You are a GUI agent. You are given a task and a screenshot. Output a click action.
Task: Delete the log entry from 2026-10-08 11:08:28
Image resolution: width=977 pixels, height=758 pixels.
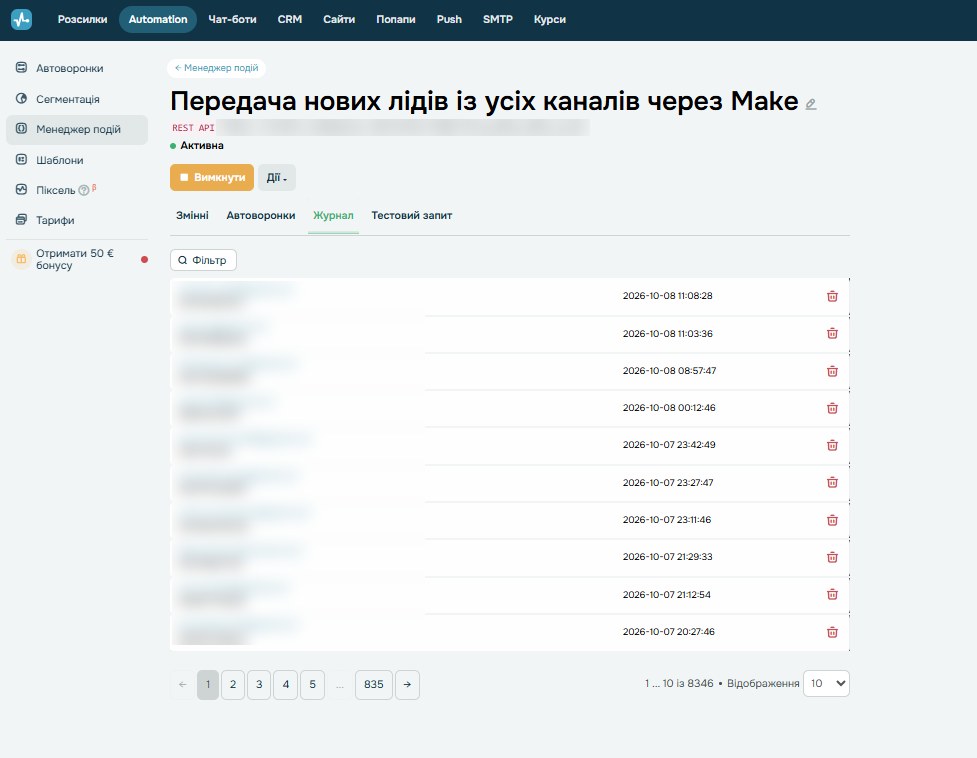click(x=832, y=296)
